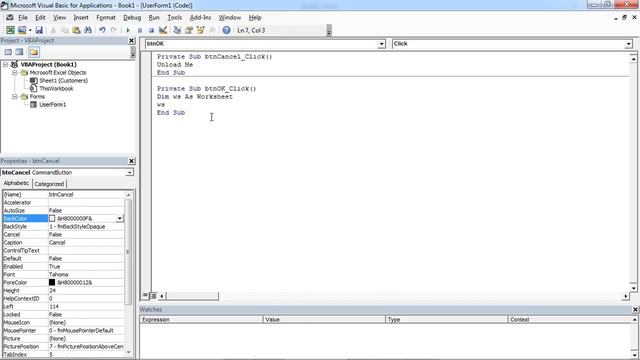The image size is (640, 360).
Task: Open the Run menu
Action: click(154, 18)
